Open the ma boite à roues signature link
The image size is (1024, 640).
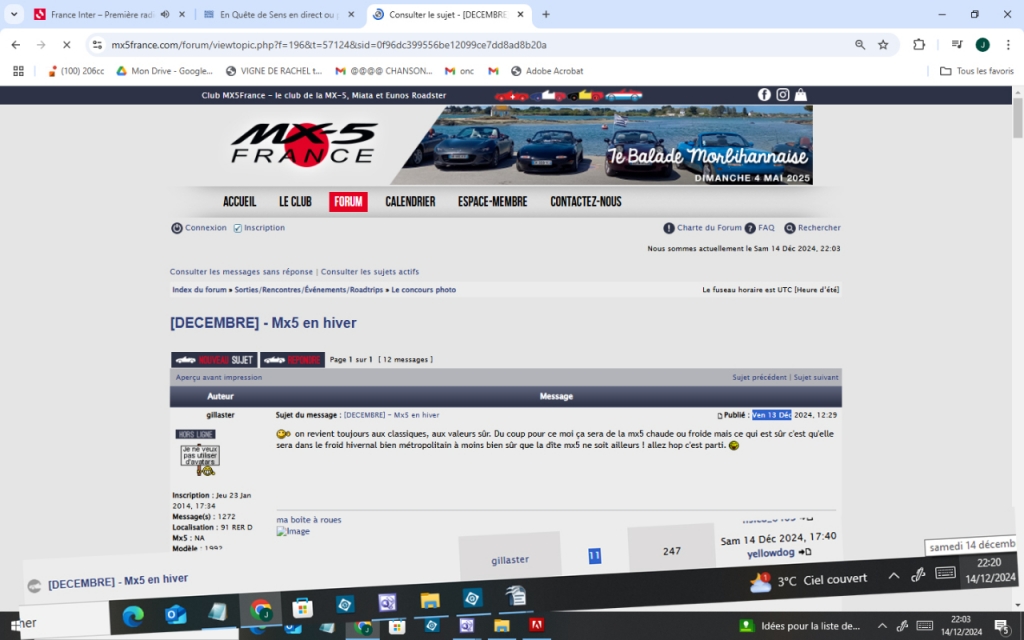point(309,520)
